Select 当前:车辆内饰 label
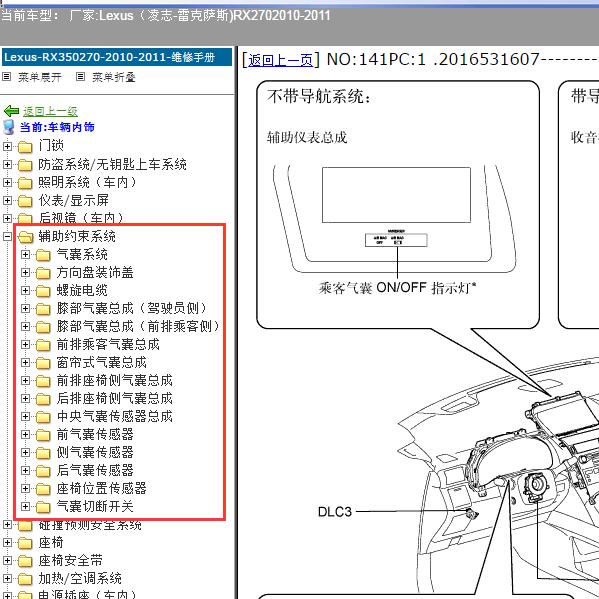The image size is (599, 599). click(x=57, y=127)
